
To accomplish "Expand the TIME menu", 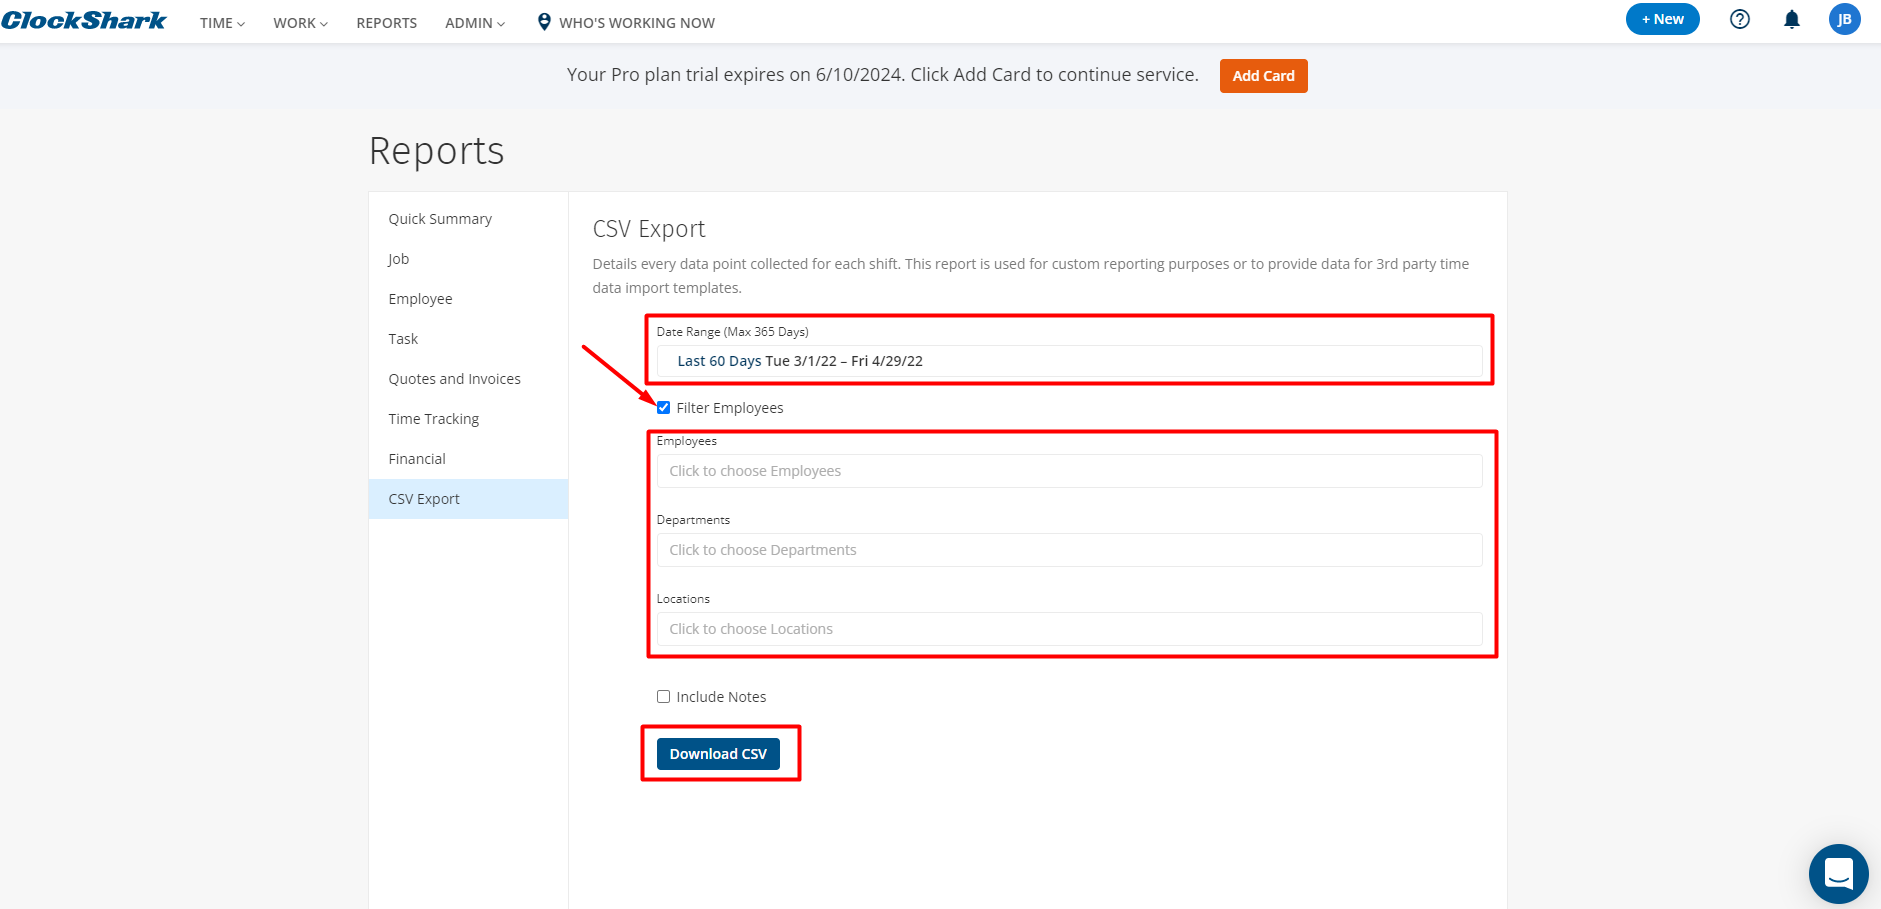I will click(222, 23).
